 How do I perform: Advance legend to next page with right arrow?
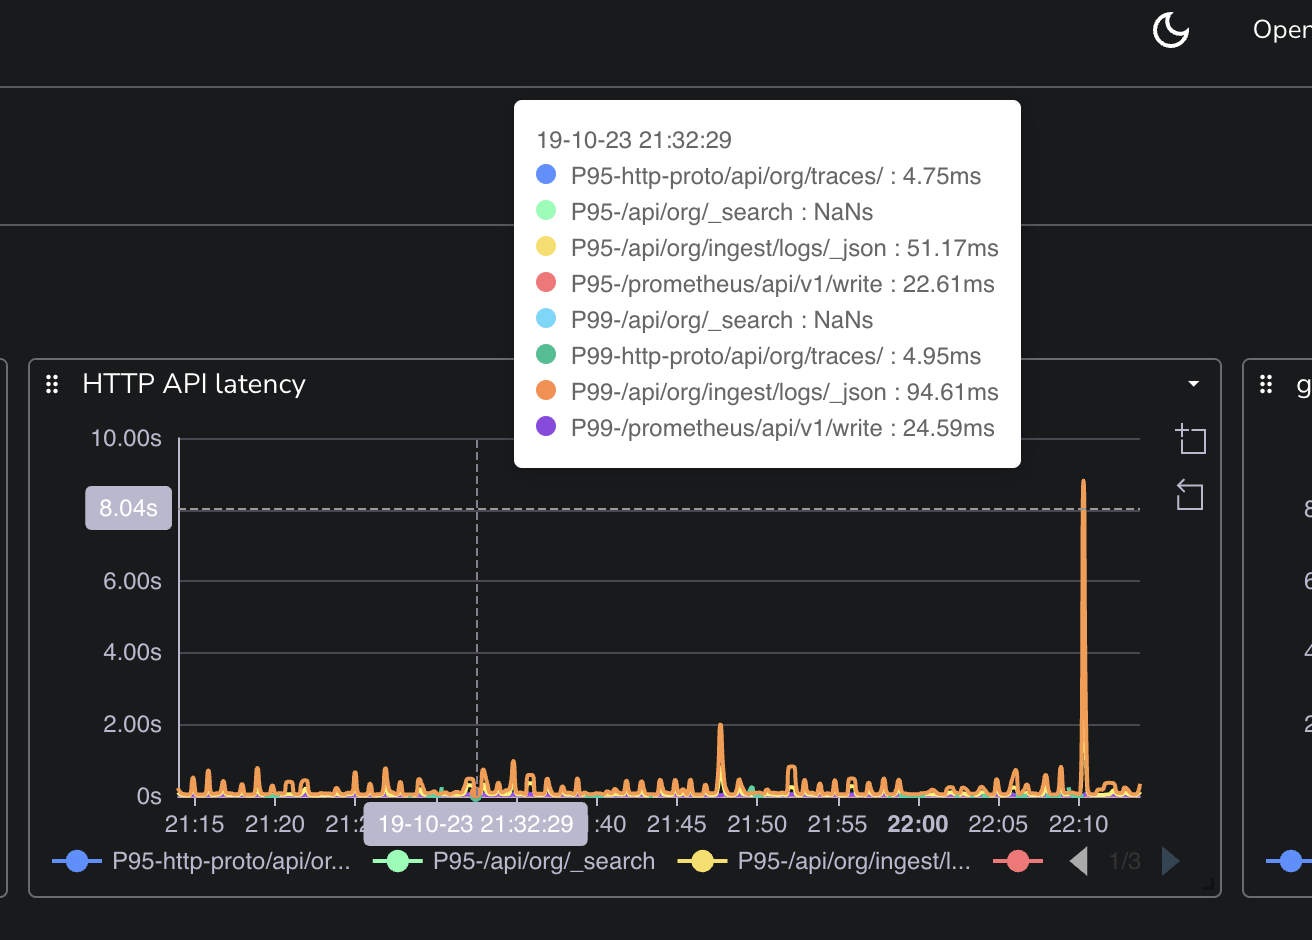[x=1169, y=860]
